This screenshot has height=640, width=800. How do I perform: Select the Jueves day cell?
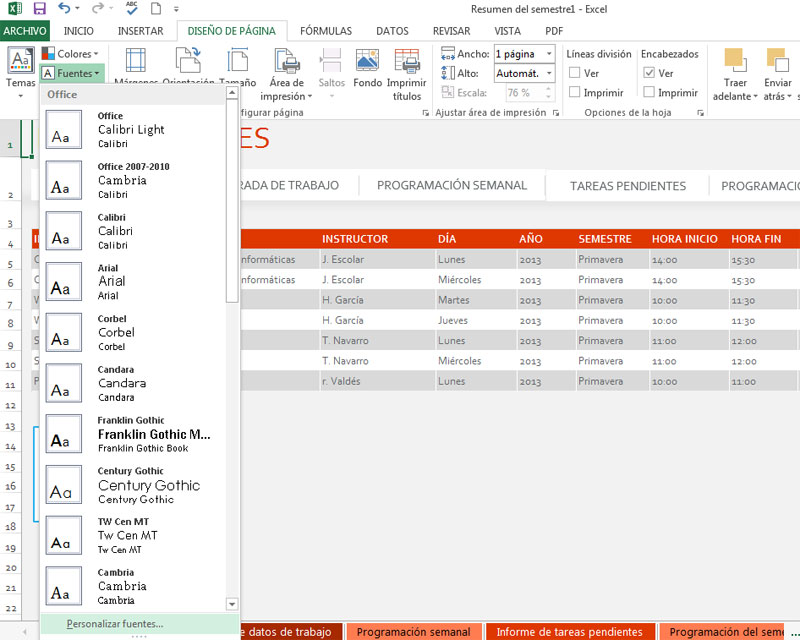(x=476, y=321)
